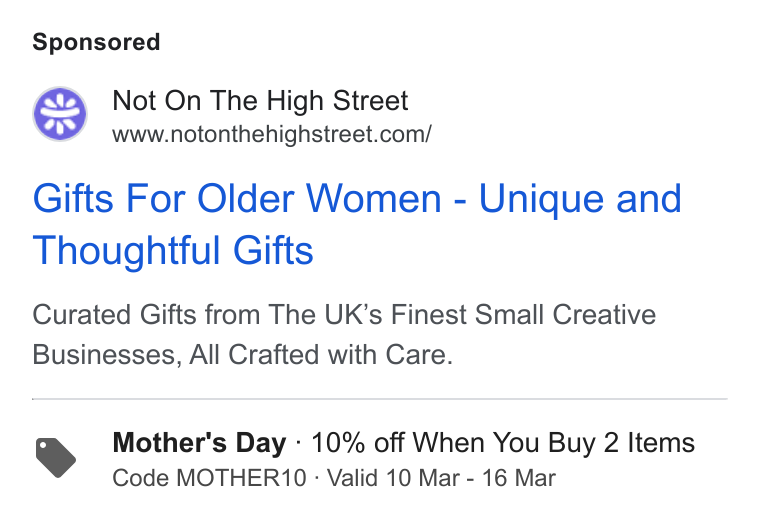Click the www.notonthehighstreet.com URL
Image resolution: width=760 pixels, height=516 pixels.
272,134
